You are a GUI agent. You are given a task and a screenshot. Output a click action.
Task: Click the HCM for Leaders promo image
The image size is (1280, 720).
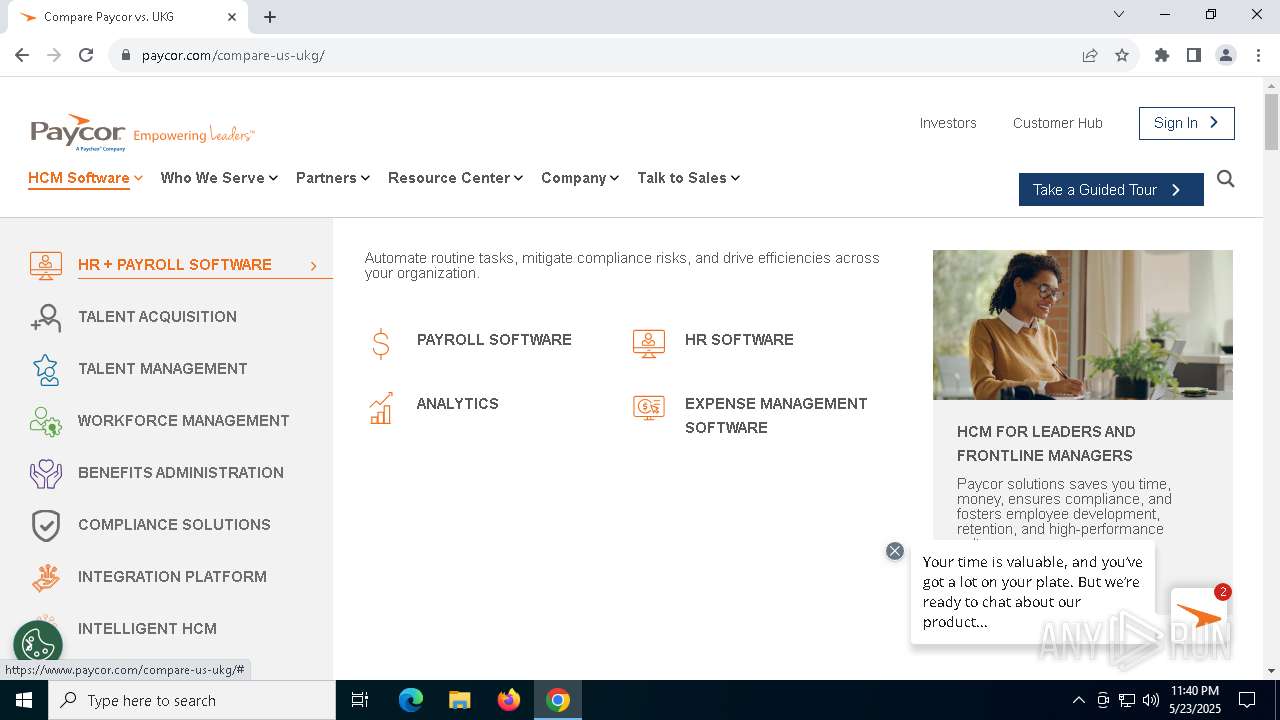(x=1083, y=325)
